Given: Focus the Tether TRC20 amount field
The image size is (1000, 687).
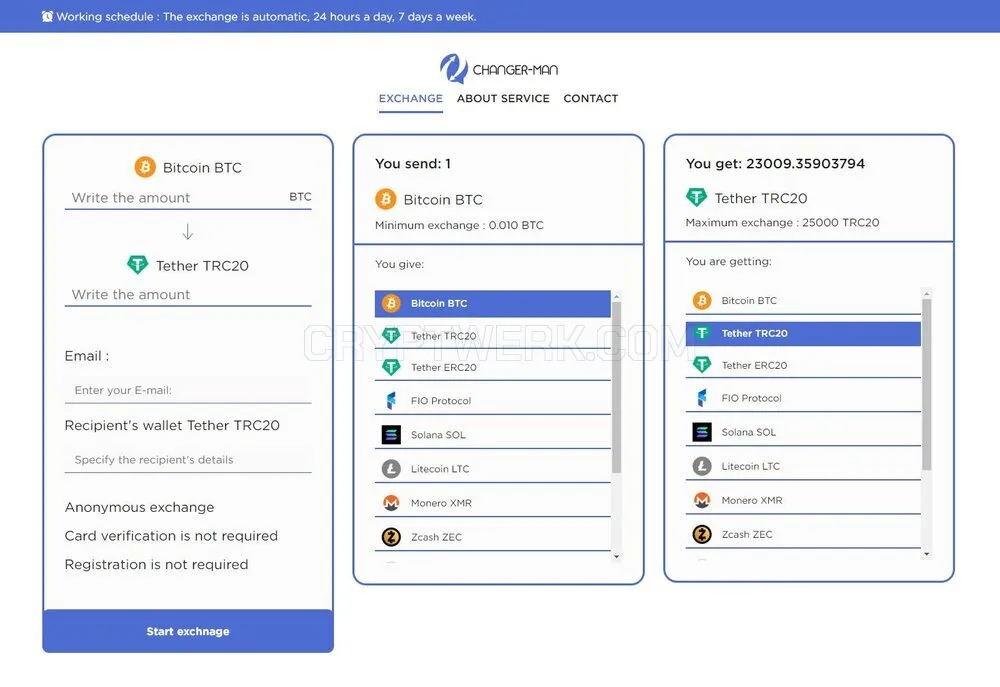Looking at the screenshot, I should (x=188, y=295).
